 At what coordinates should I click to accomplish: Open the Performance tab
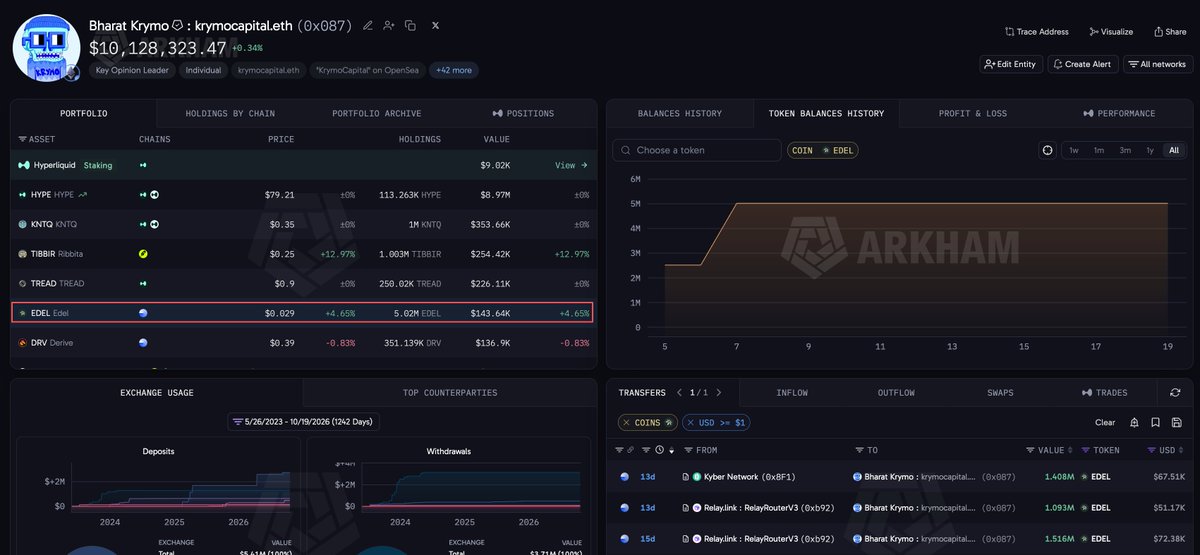click(x=1118, y=113)
